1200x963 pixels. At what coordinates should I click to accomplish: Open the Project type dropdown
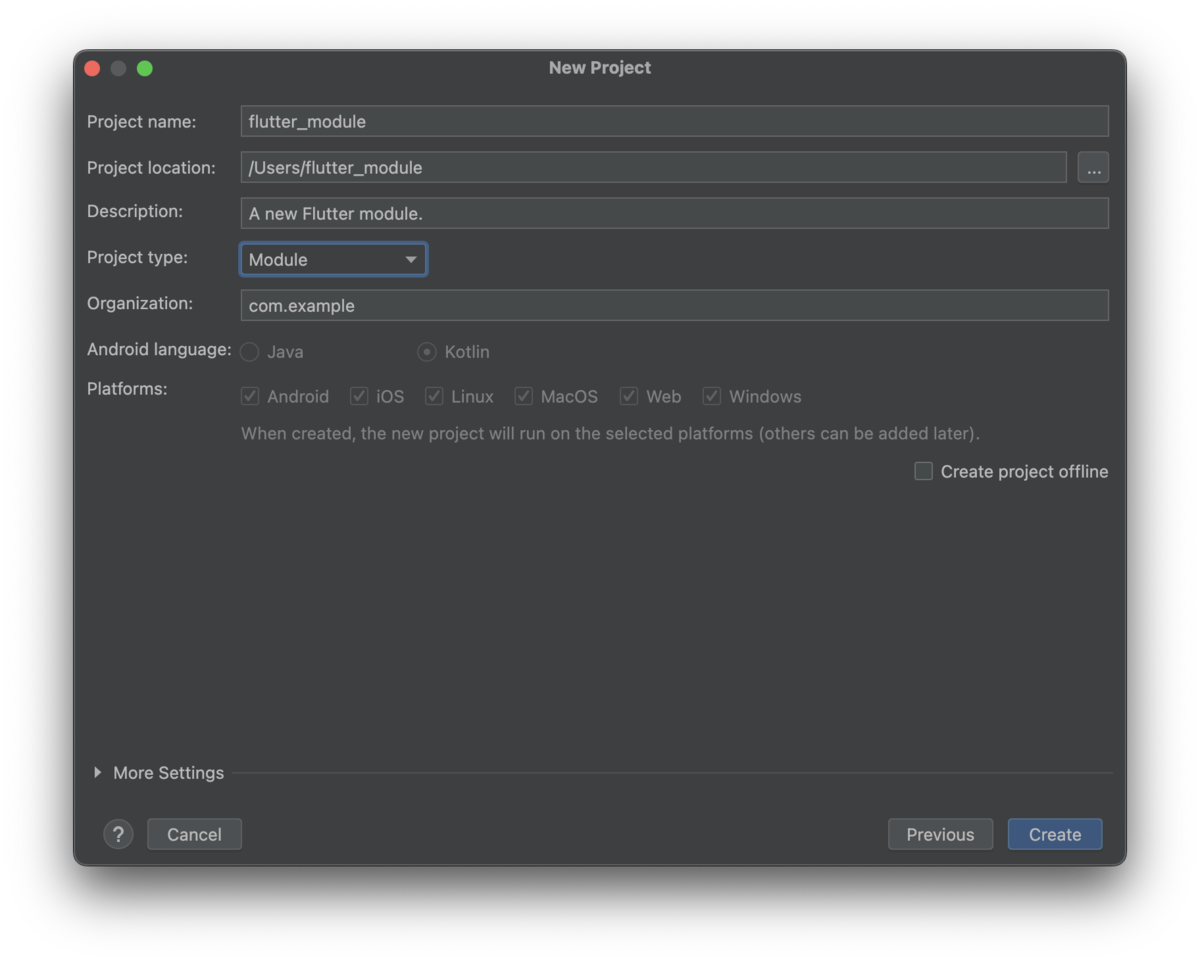coord(333,260)
